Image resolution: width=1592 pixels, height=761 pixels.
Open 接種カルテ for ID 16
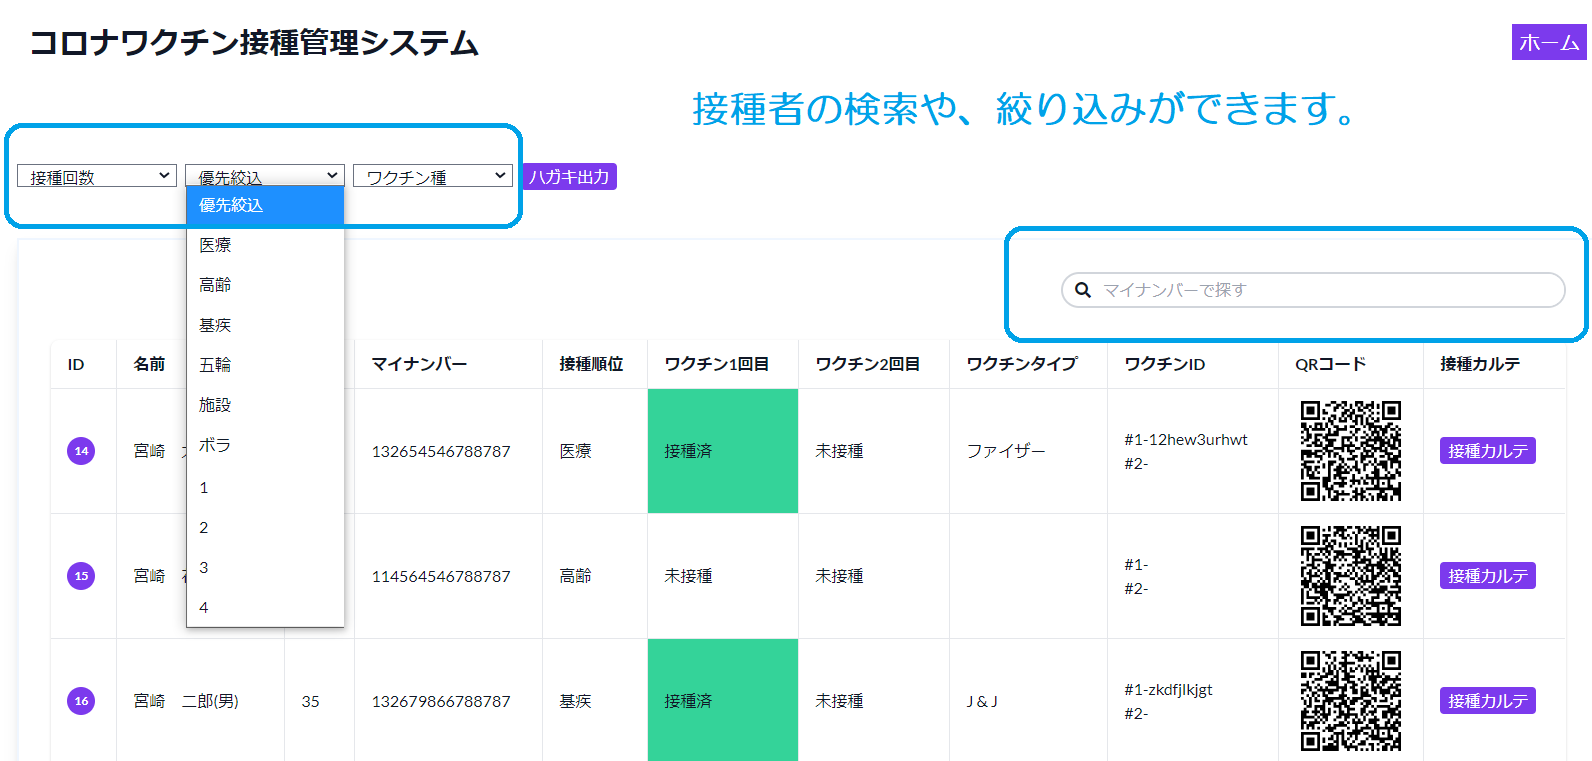1488,701
